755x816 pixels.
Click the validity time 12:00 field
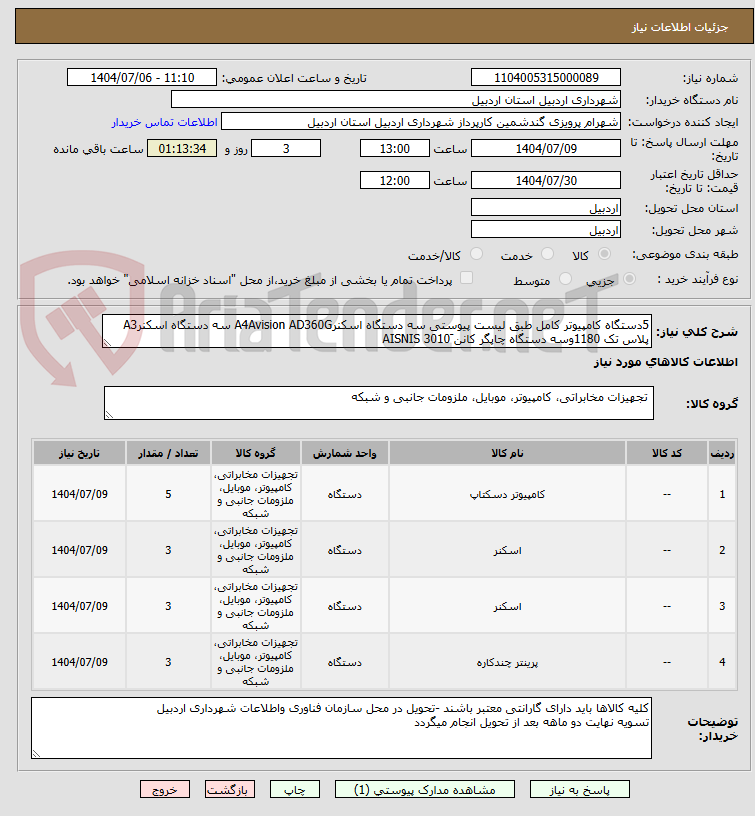394,180
